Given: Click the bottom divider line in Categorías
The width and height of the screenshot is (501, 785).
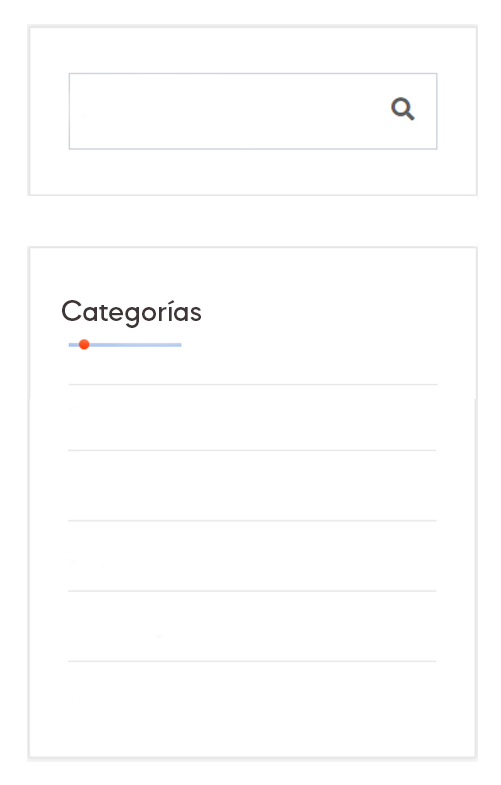Looking at the screenshot, I should click(x=252, y=661).
